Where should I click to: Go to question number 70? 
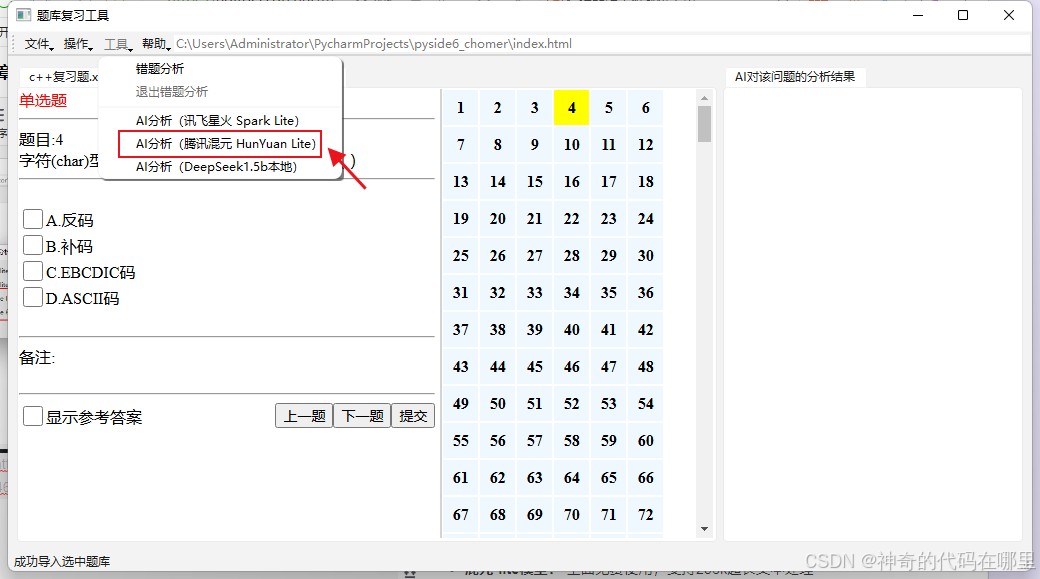click(572, 515)
